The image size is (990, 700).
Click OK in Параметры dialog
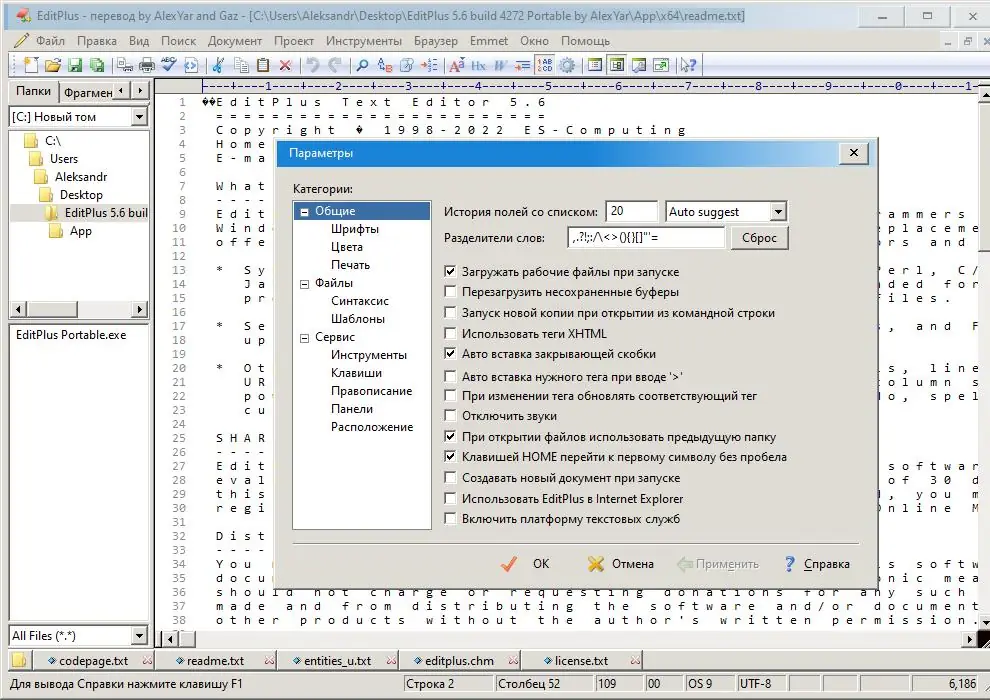[x=525, y=564]
